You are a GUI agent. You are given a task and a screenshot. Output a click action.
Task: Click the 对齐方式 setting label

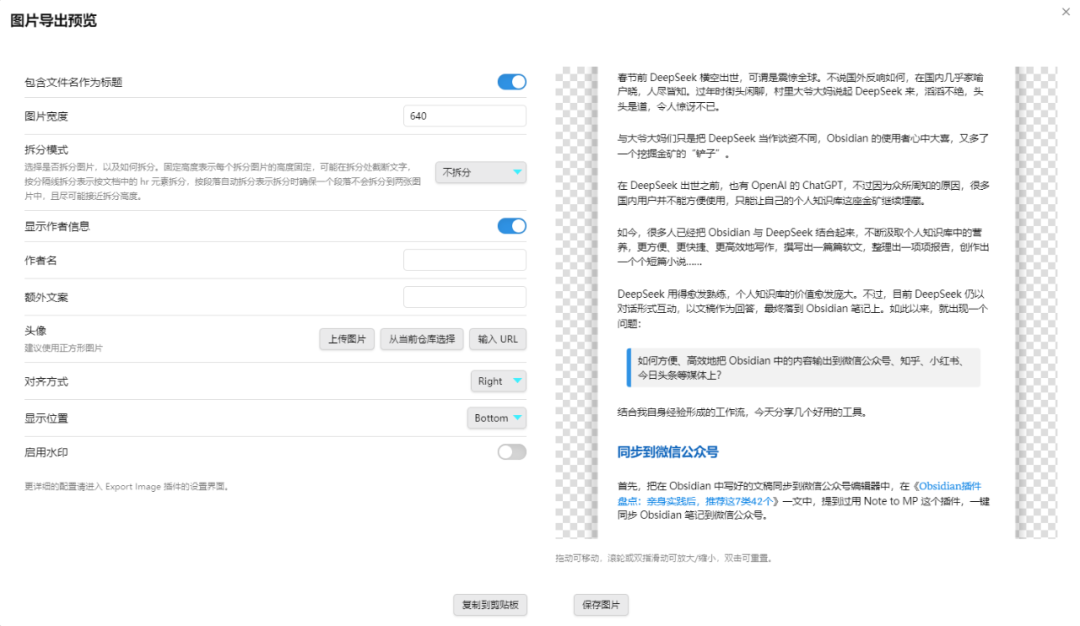[46, 382]
